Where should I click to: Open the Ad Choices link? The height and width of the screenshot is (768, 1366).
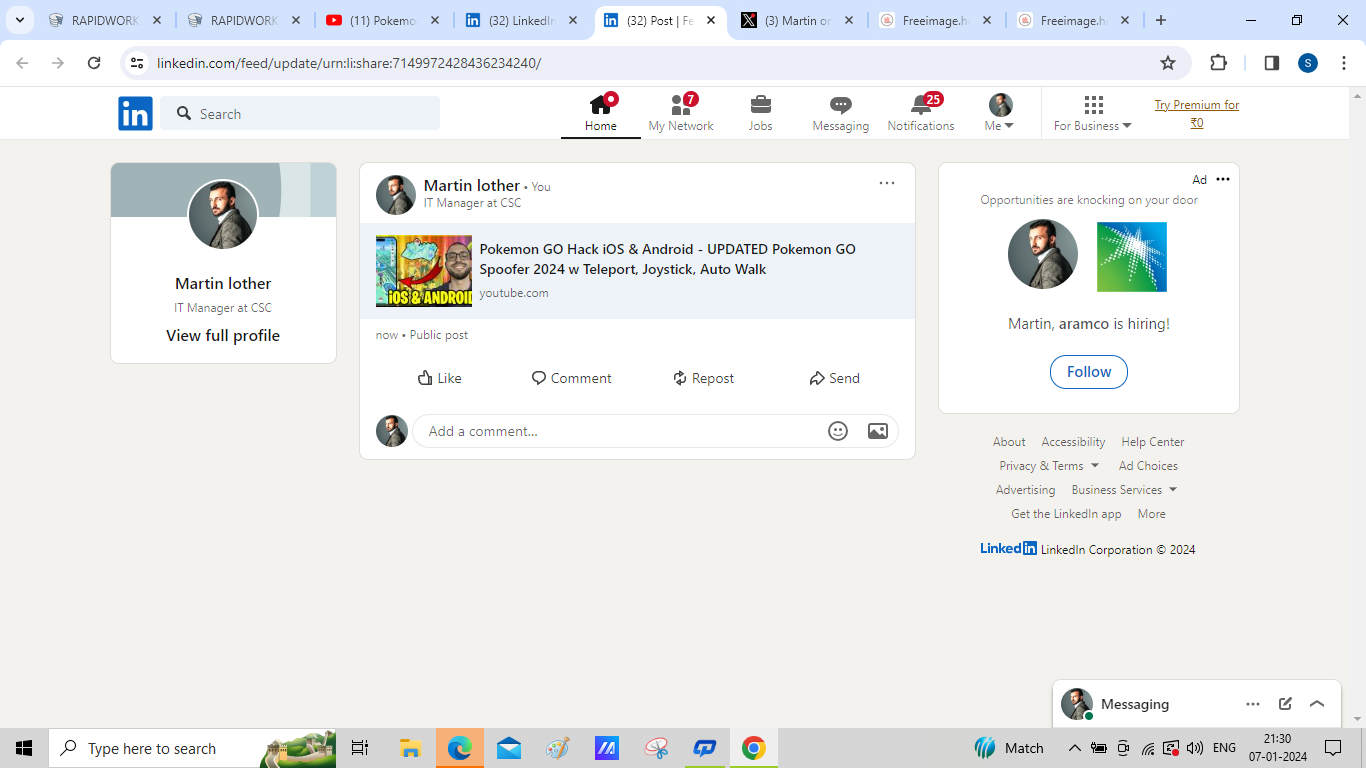pos(1148,465)
